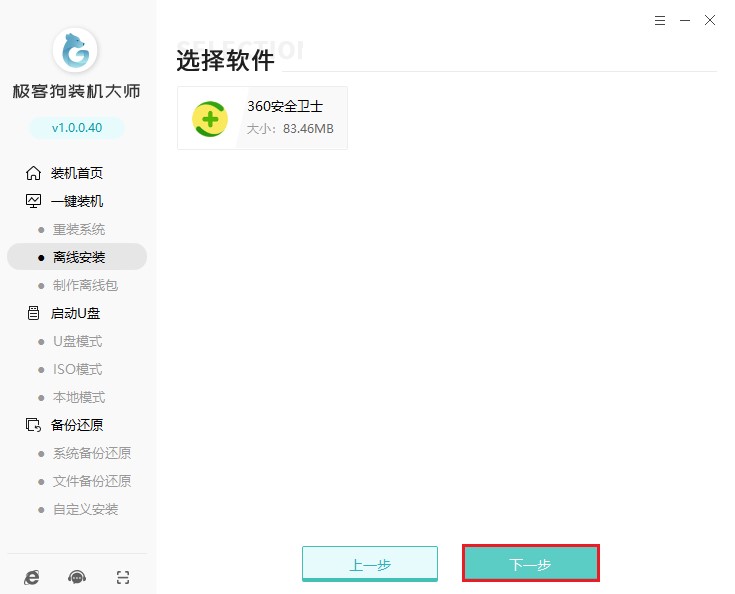Select 离线安装 in sidebar
The image size is (735, 594).
coord(77,257)
